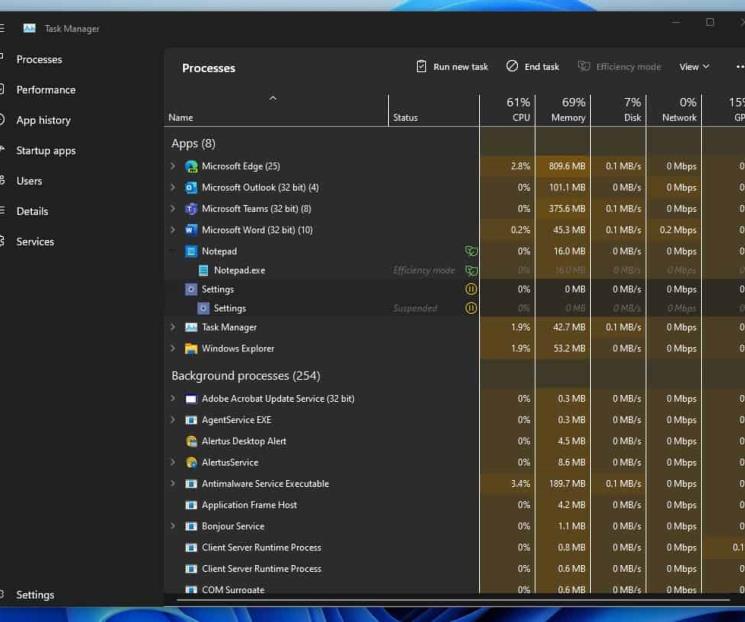Click the AgentService EXE icon
The height and width of the screenshot is (622, 745).
point(191,420)
